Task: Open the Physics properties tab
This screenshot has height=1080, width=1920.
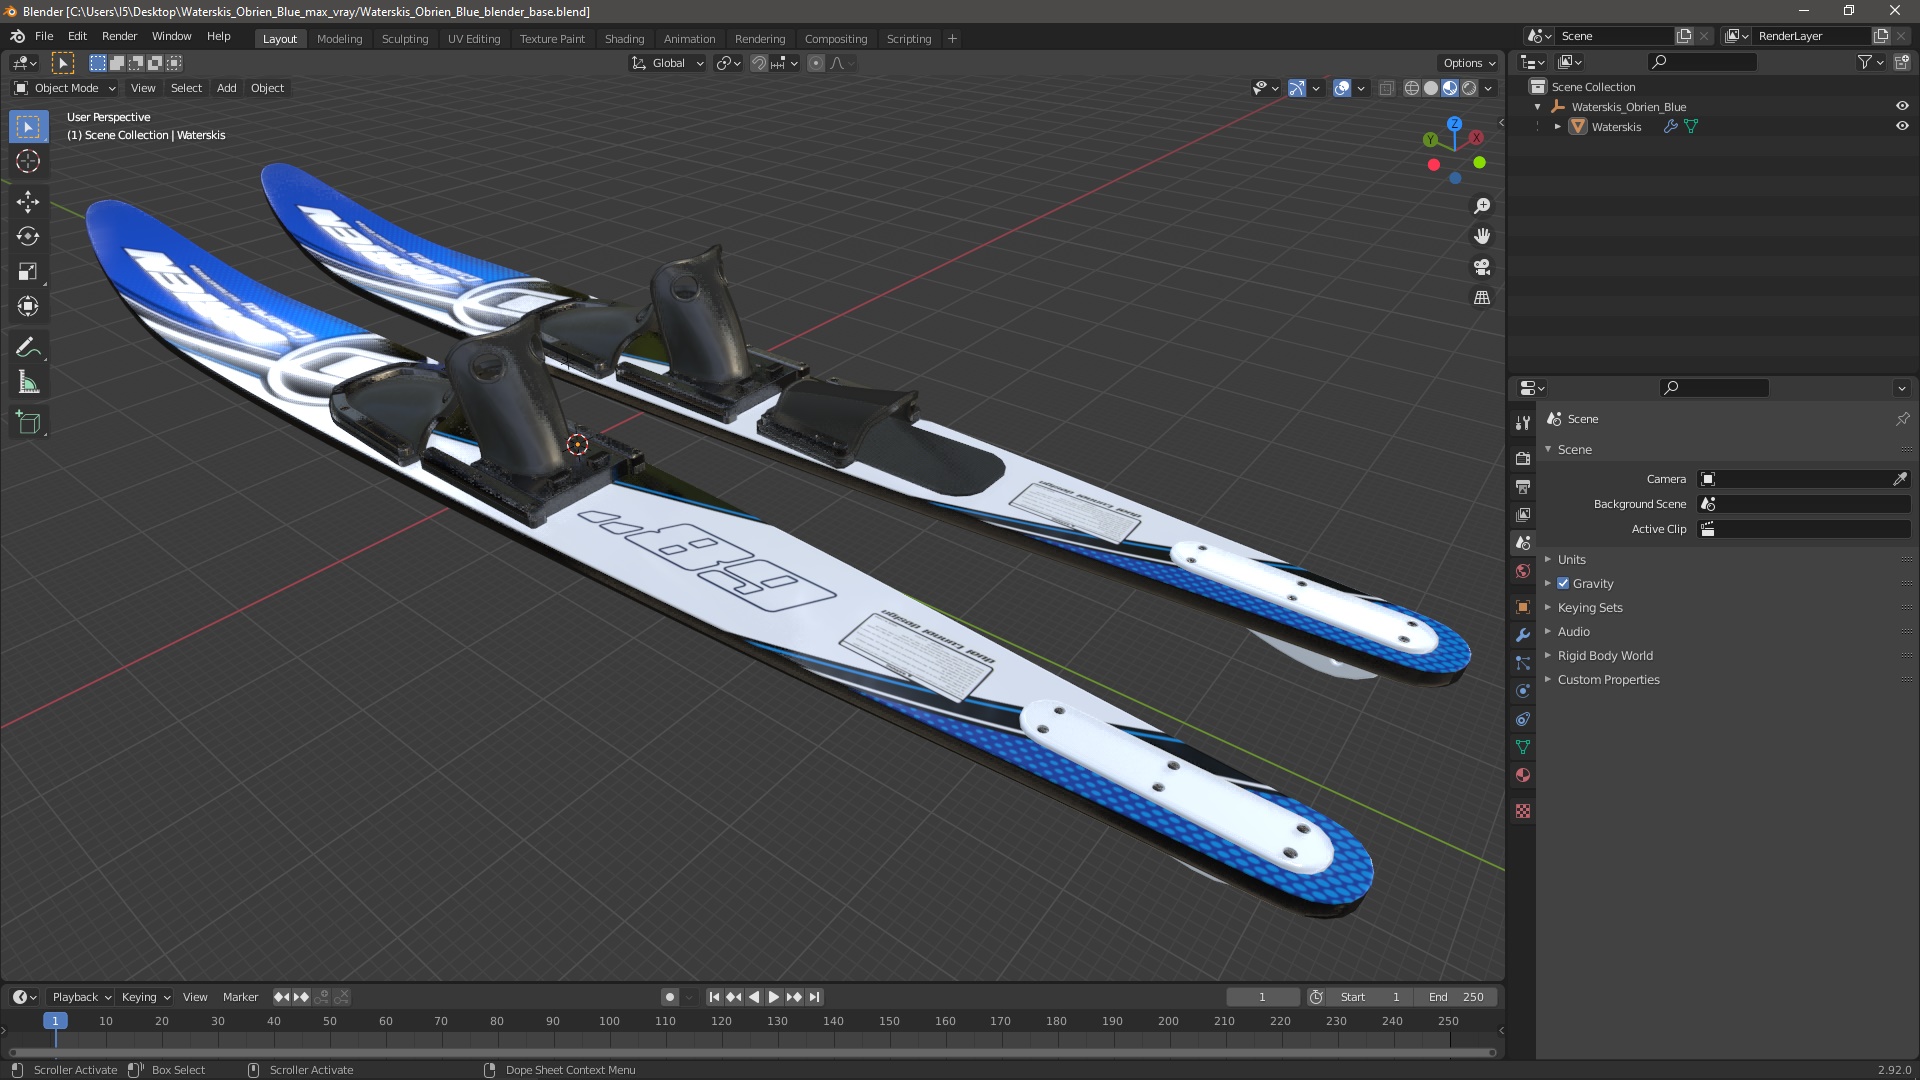Action: point(1523,691)
